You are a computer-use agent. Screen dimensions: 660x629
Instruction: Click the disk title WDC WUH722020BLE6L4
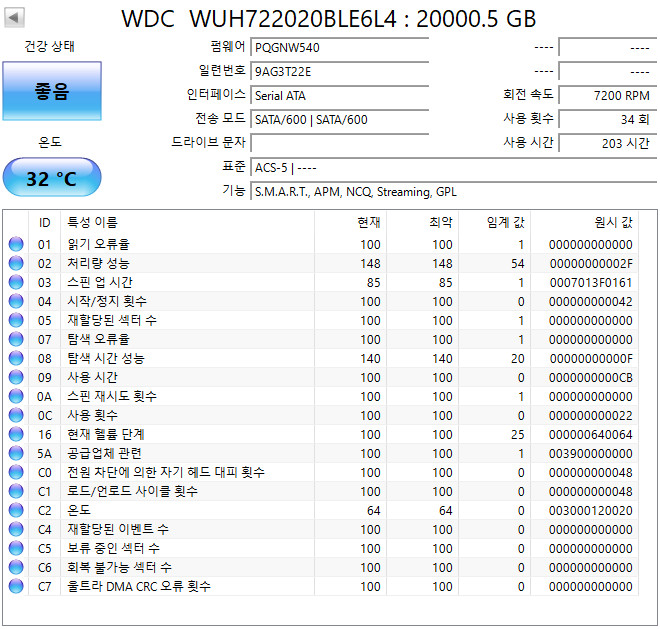pyautogui.click(x=328, y=19)
